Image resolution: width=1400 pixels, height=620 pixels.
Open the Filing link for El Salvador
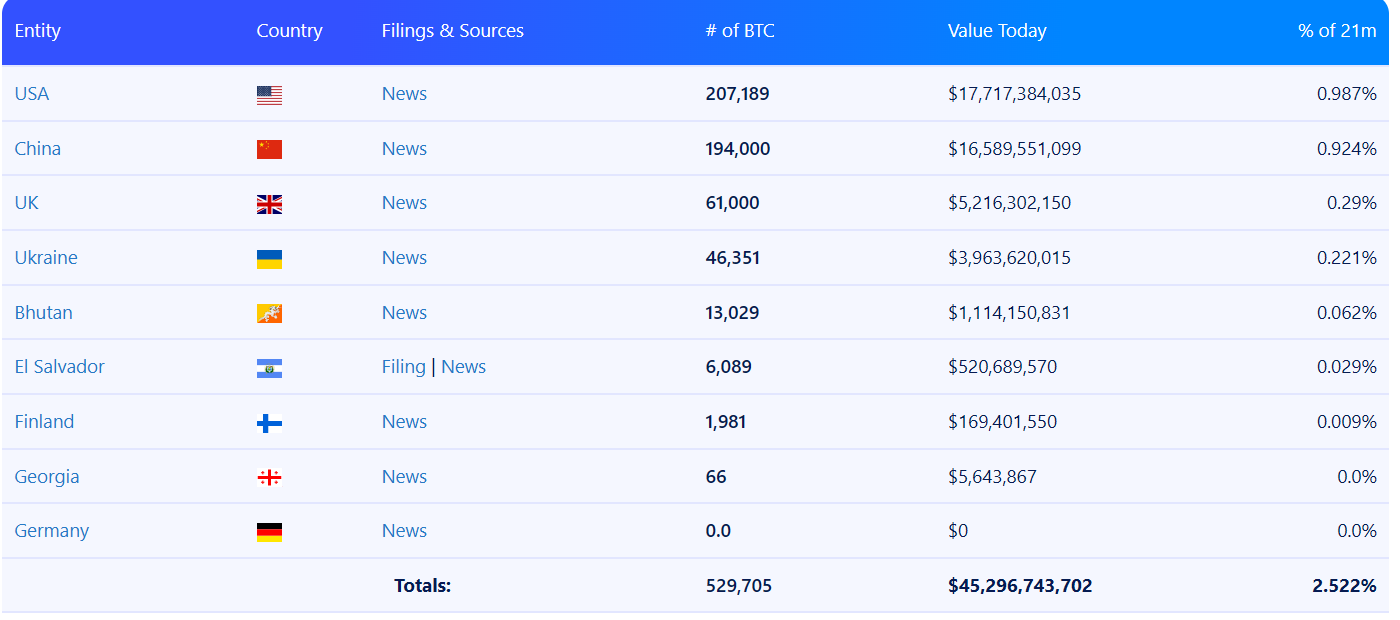(x=403, y=367)
